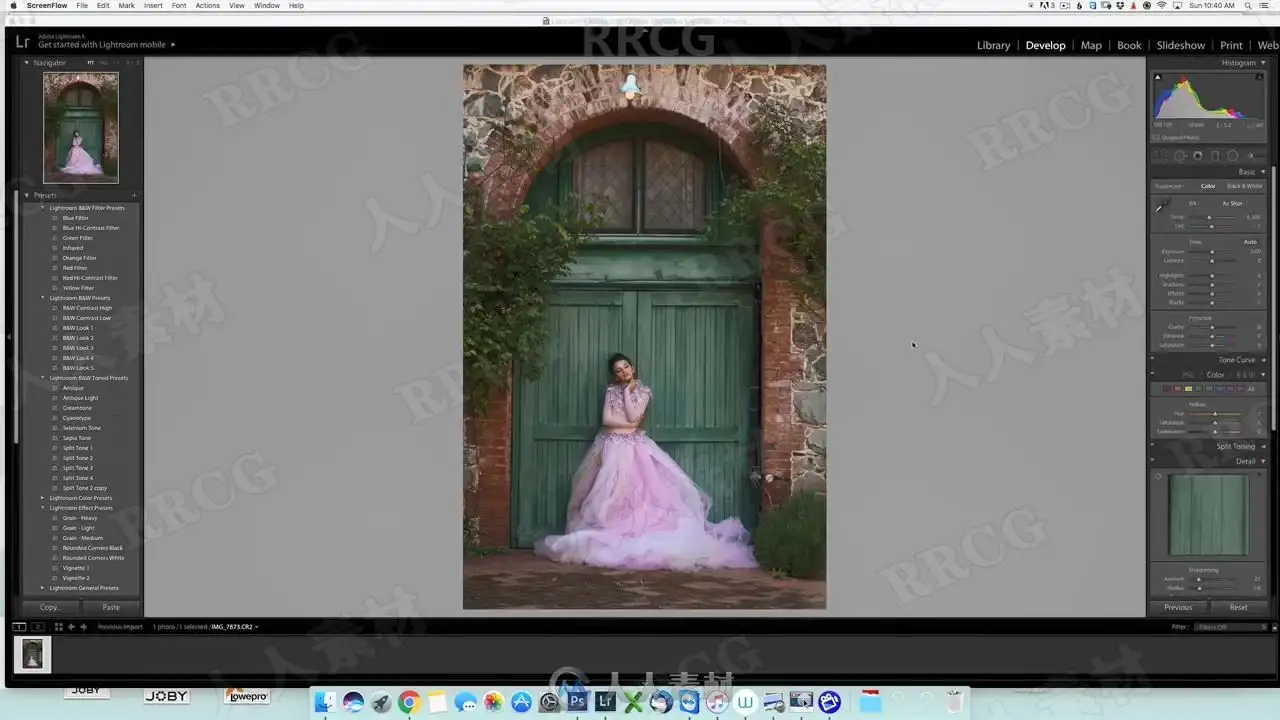Click the Previous button
This screenshot has width=1280, height=720.
1178,607
